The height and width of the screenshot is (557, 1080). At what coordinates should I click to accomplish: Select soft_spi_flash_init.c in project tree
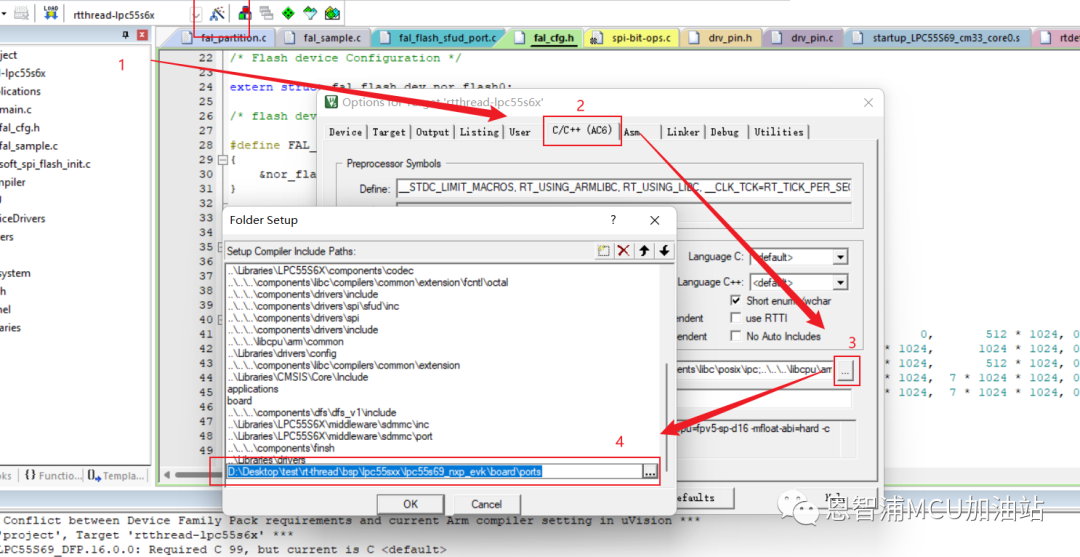point(45,164)
